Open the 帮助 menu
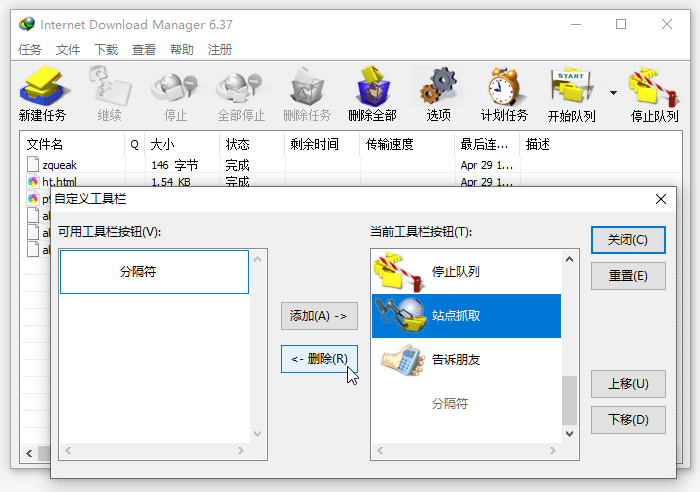The width and height of the screenshot is (700, 492). pos(182,50)
